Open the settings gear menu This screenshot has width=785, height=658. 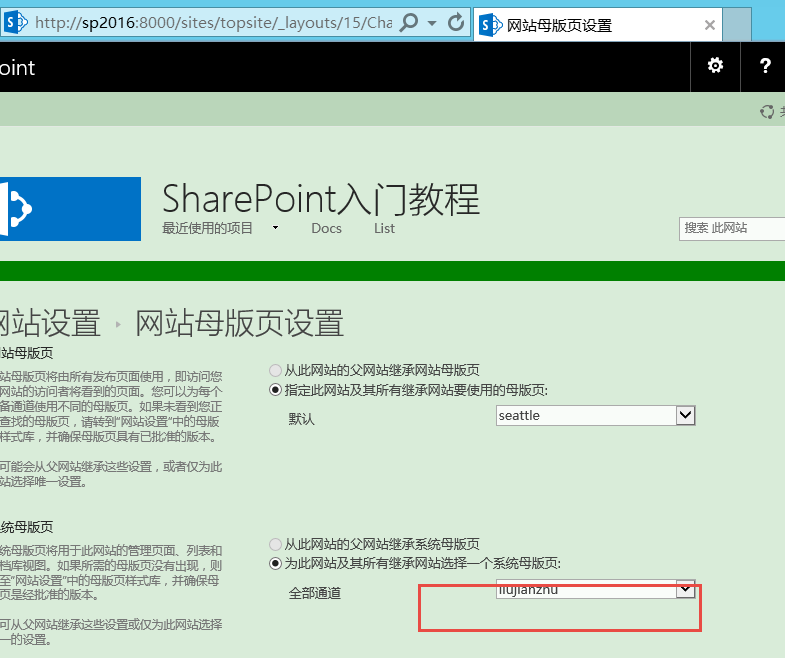point(715,66)
